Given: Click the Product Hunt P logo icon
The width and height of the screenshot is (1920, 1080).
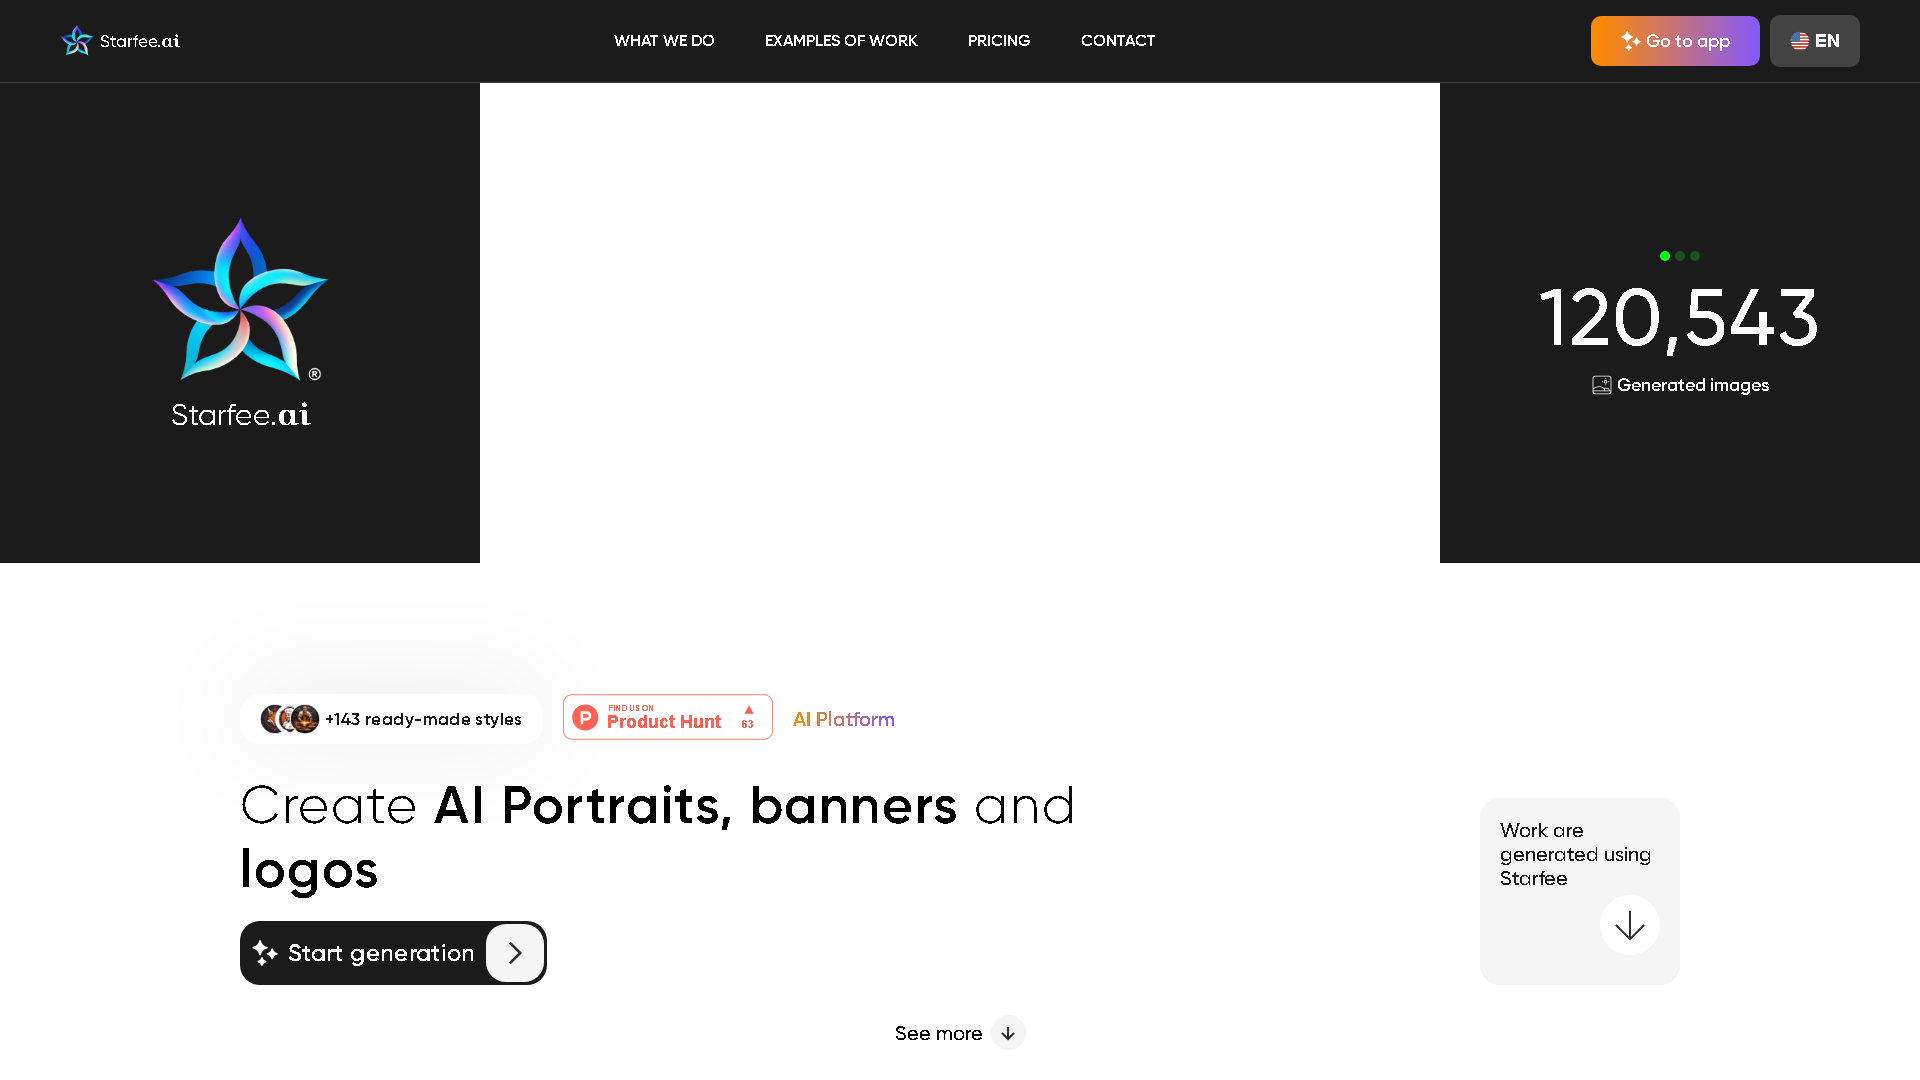Looking at the screenshot, I should [x=585, y=717].
